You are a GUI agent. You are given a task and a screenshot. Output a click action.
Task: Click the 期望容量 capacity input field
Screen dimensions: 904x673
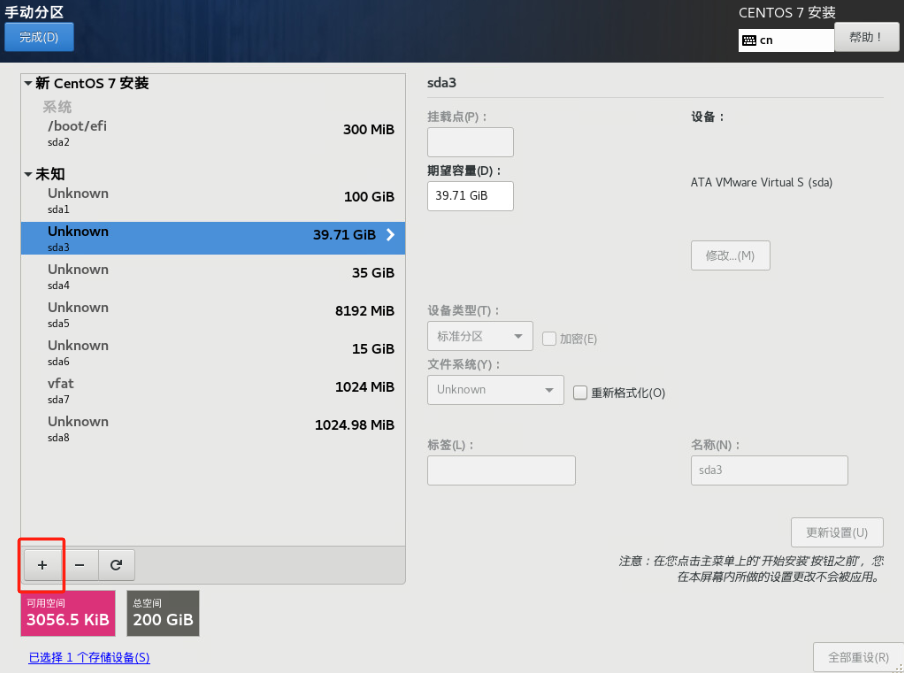(x=470, y=196)
